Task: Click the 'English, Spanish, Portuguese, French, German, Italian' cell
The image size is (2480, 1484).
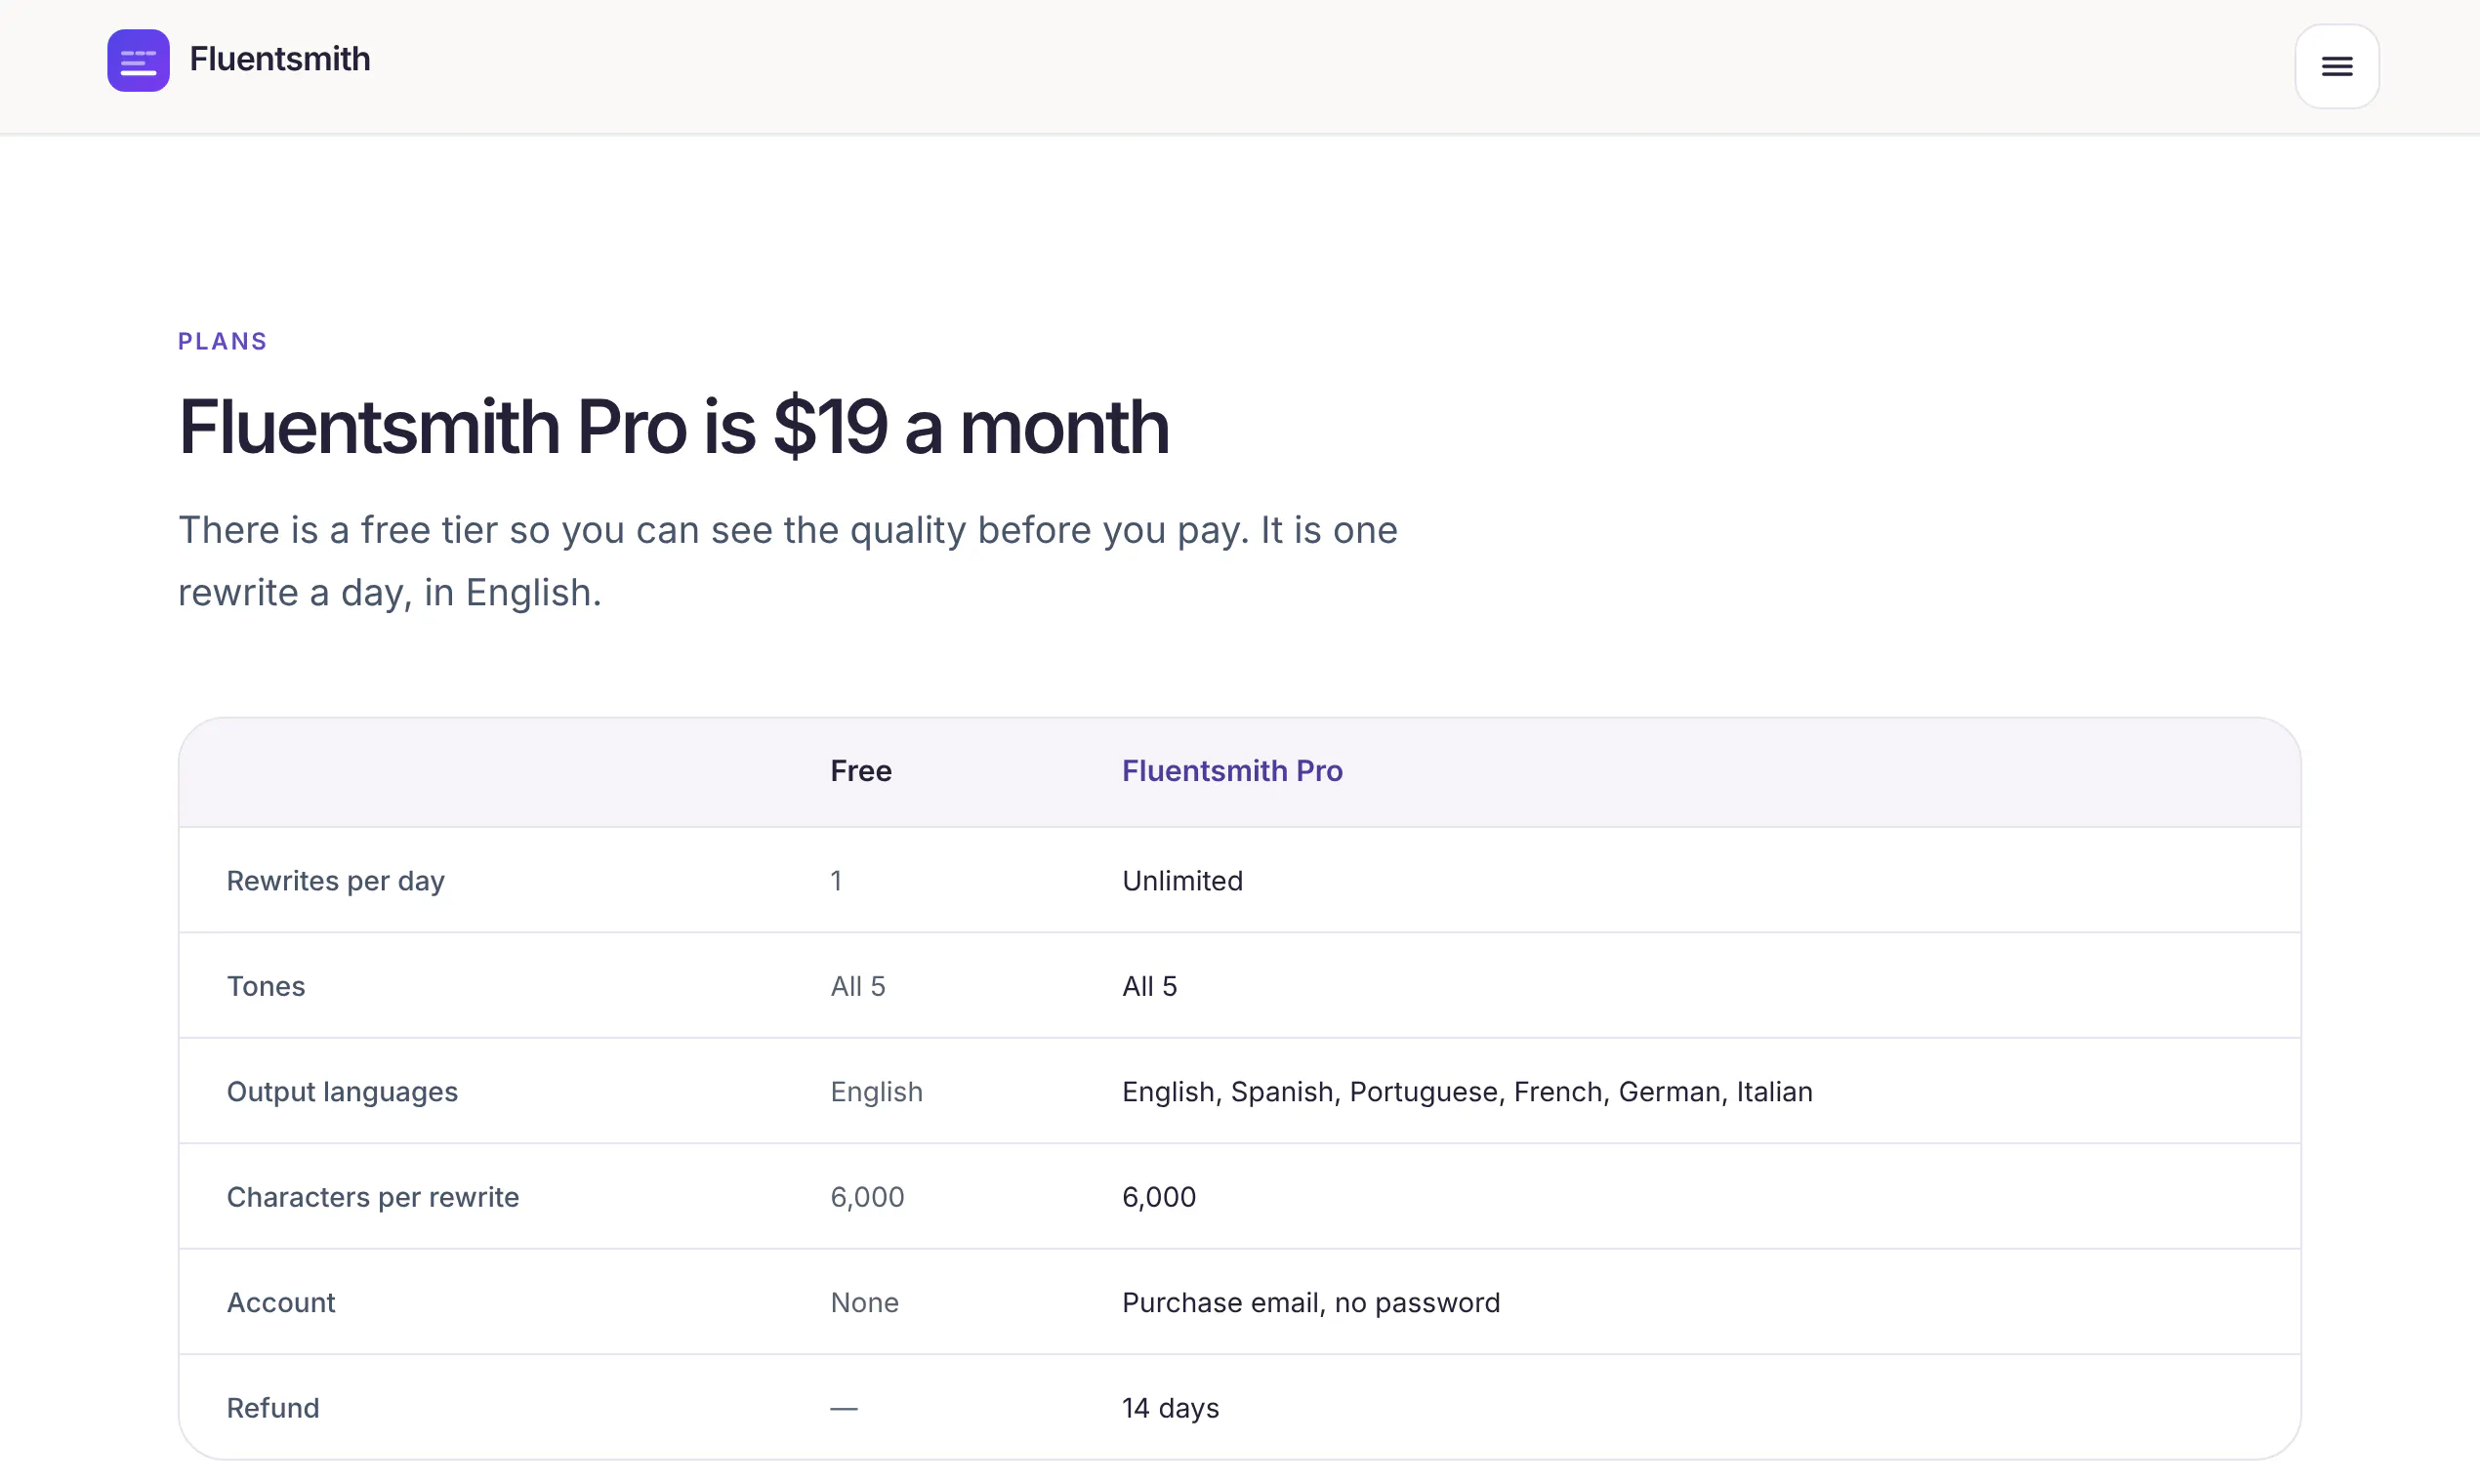Action: [x=1467, y=1092]
